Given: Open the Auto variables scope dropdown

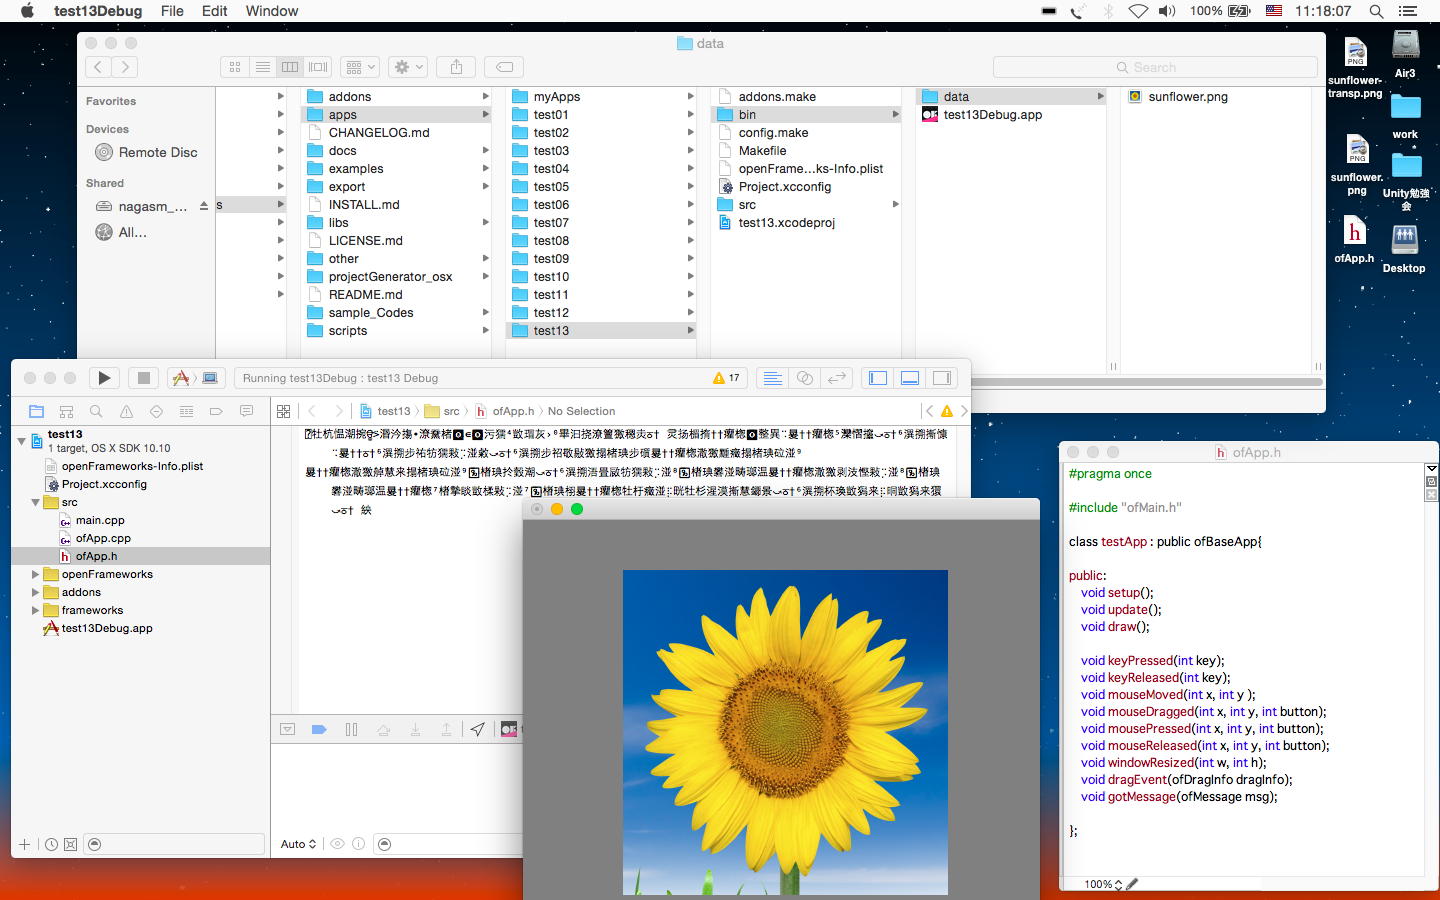Looking at the screenshot, I should (298, 844).
